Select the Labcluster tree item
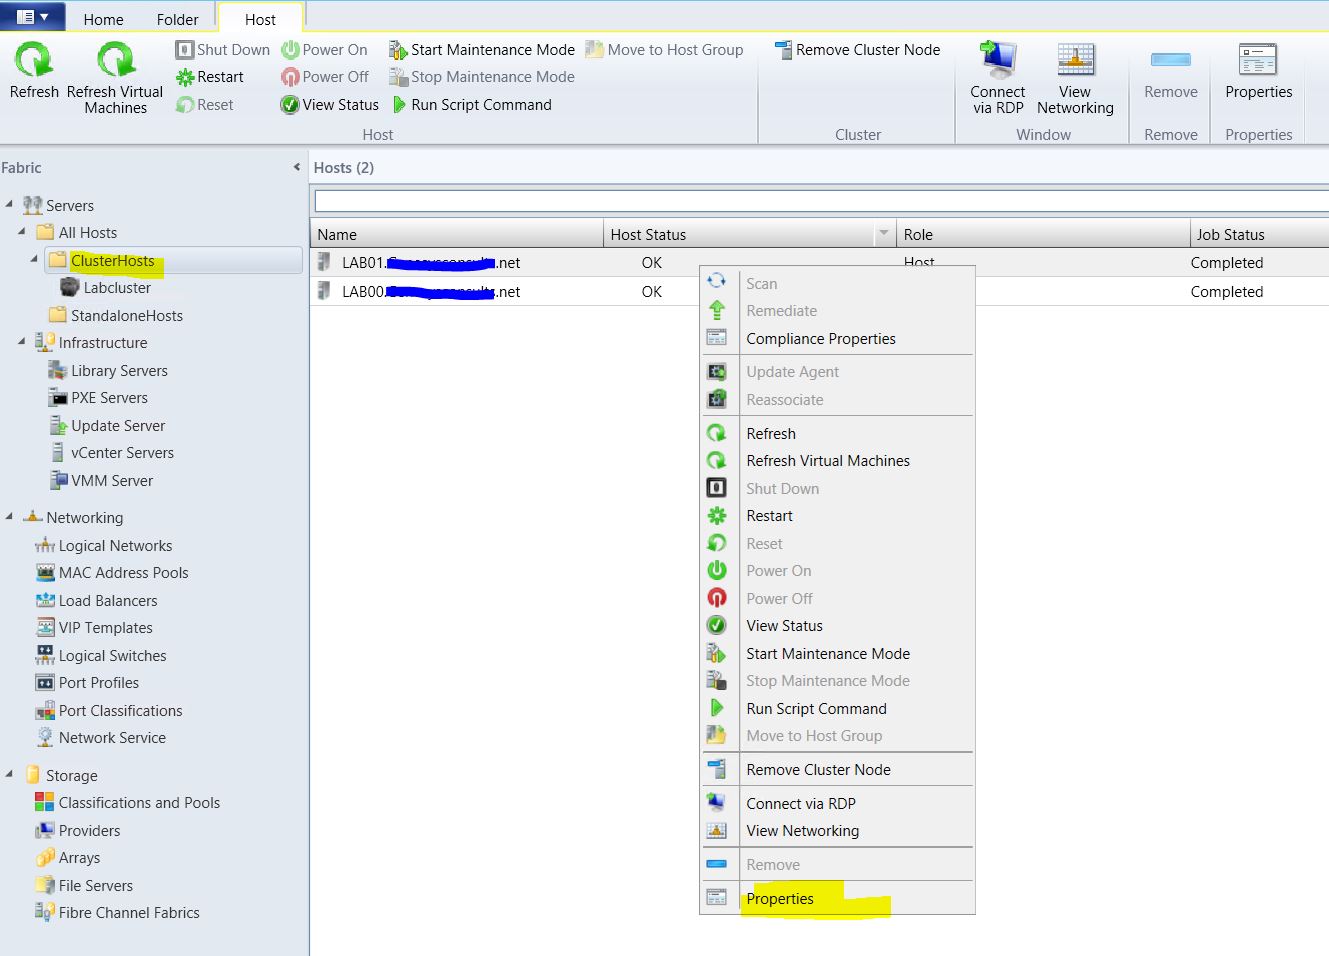This screenshot has width=1329, height=956. 117,288
